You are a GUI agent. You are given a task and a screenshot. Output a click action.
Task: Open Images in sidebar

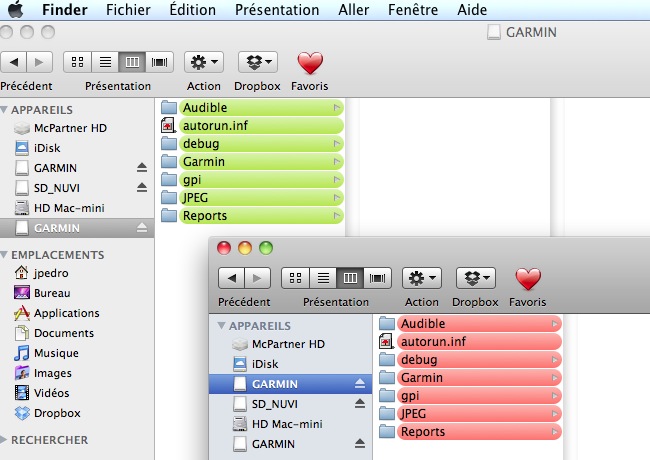pyautogui.click(x=77, y=373)
